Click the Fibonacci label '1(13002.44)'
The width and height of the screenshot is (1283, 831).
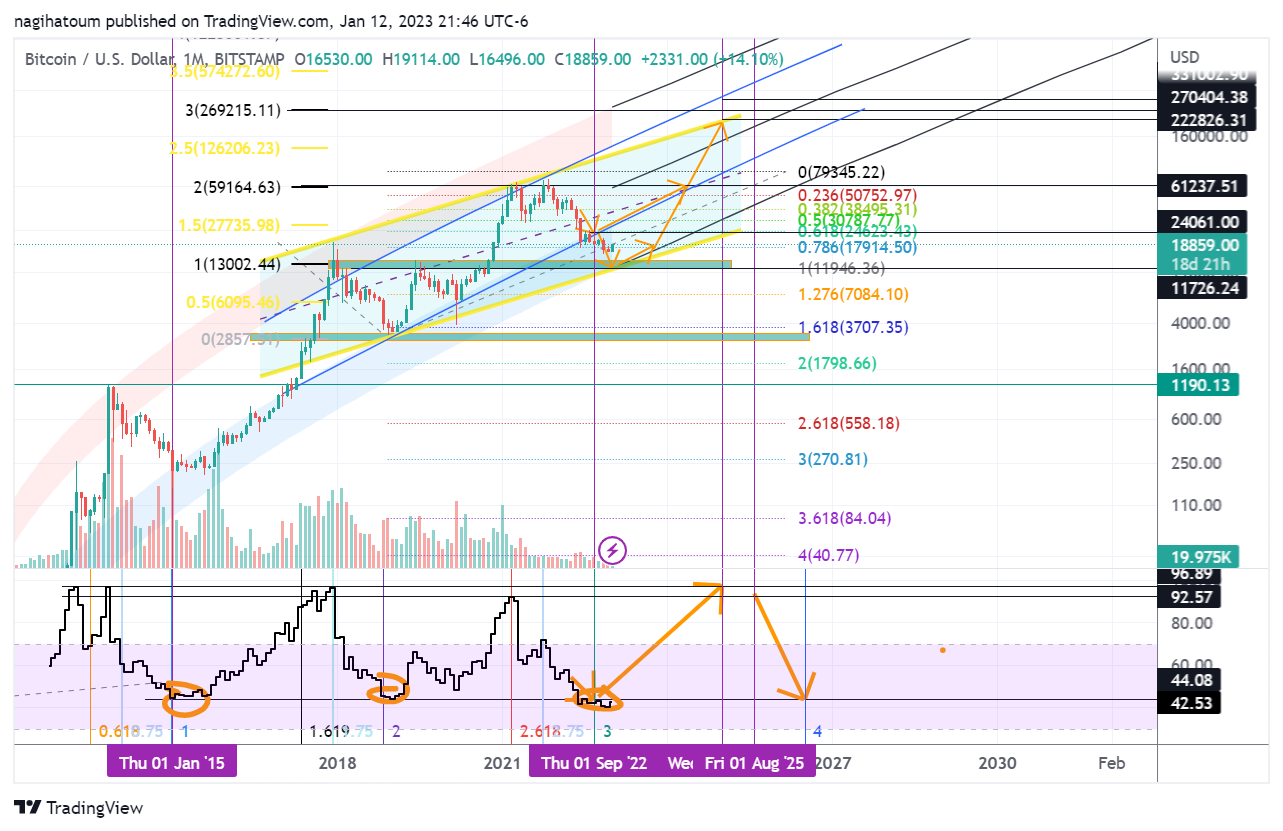pos(238,265)
